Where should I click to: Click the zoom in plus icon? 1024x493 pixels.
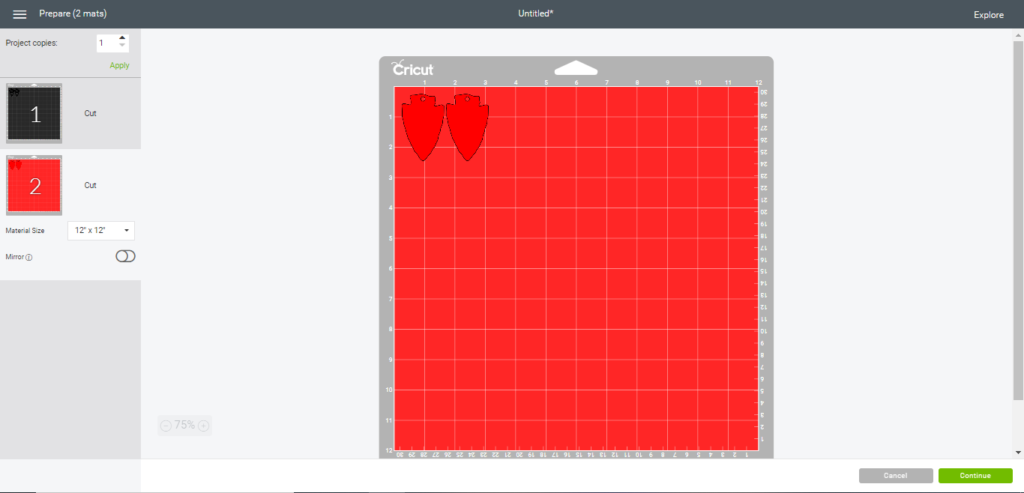(x=204, y=425)
